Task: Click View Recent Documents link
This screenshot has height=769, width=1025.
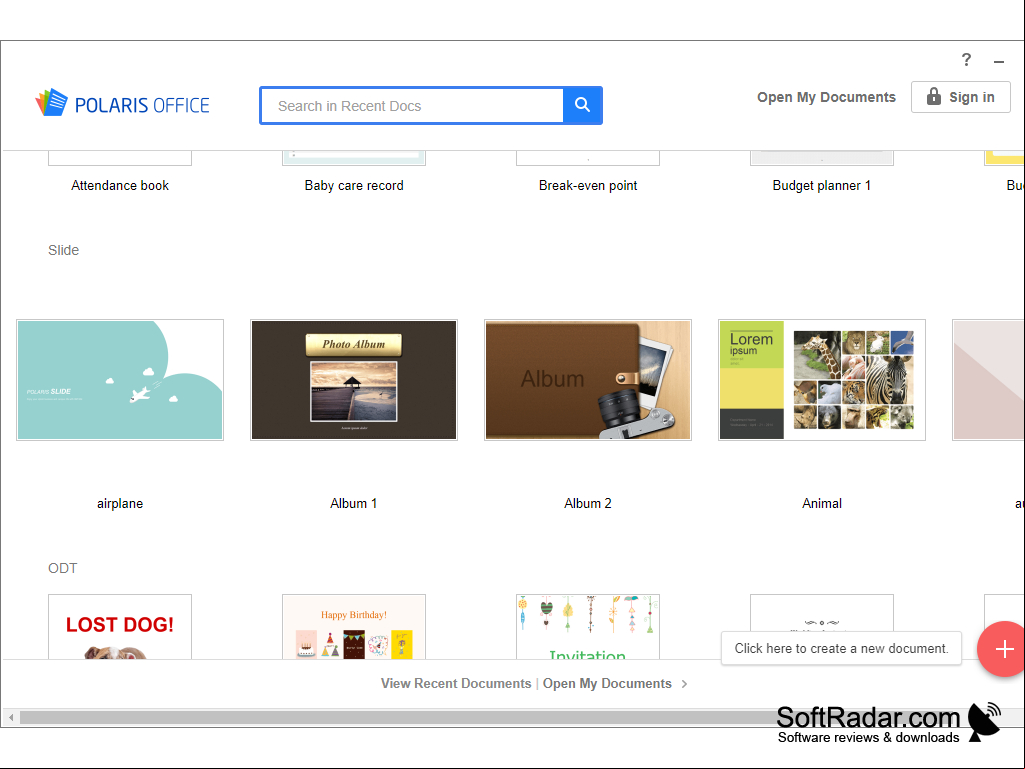Action: click(x=456, y=683)
